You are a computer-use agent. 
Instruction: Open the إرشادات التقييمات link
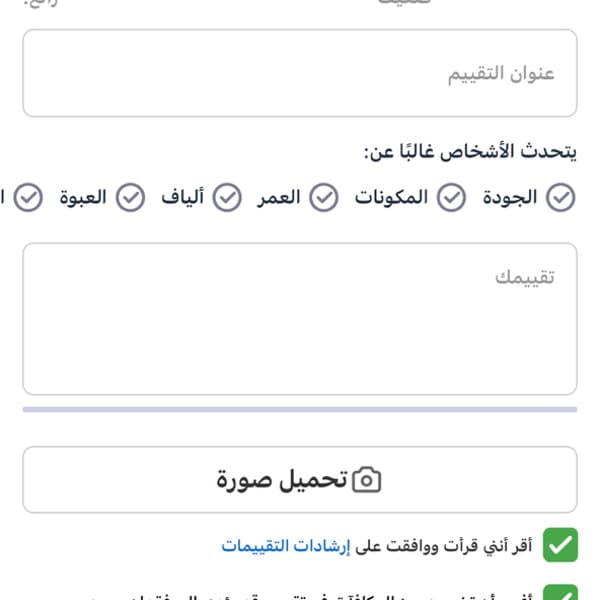286,546
